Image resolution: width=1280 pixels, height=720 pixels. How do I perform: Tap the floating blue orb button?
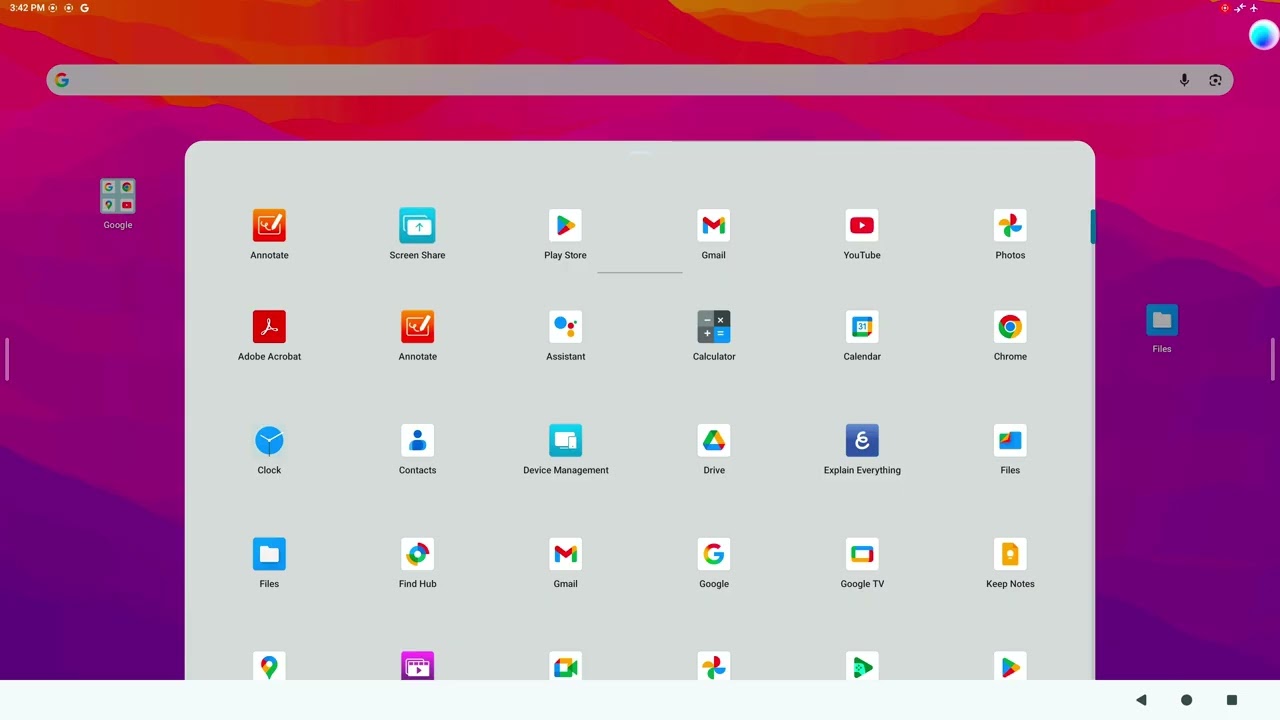[x=1263, y=36]
